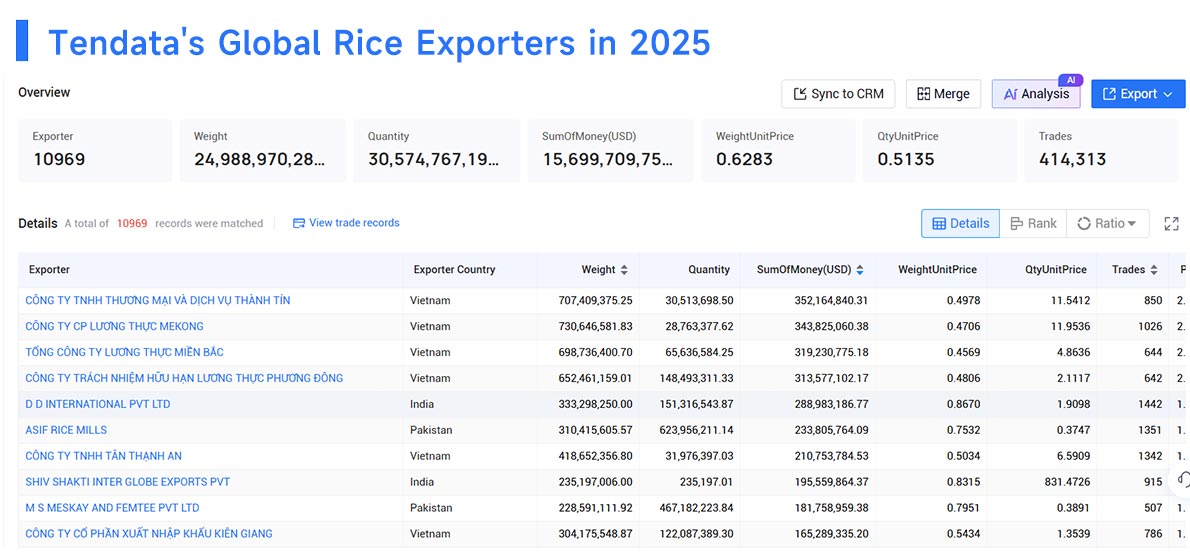
Task: Open CÔNG TY CỔ PHẦN XUẤT NHẬP KHẨU KIÊN GIANG
Action: pyautogui.click(x=149, y=533)
